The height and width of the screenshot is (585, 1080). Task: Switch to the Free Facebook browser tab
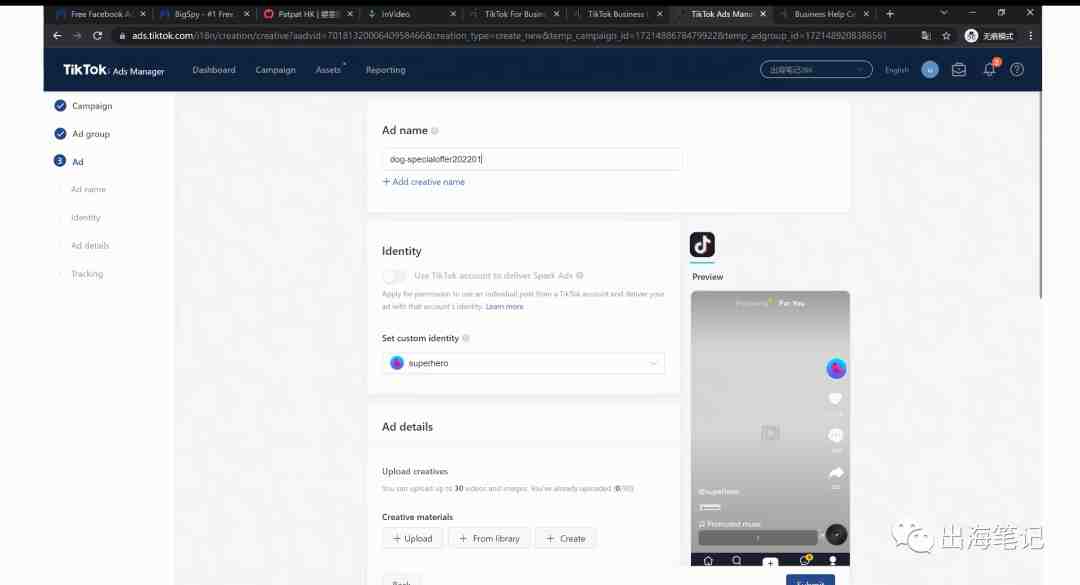point(101,14)
